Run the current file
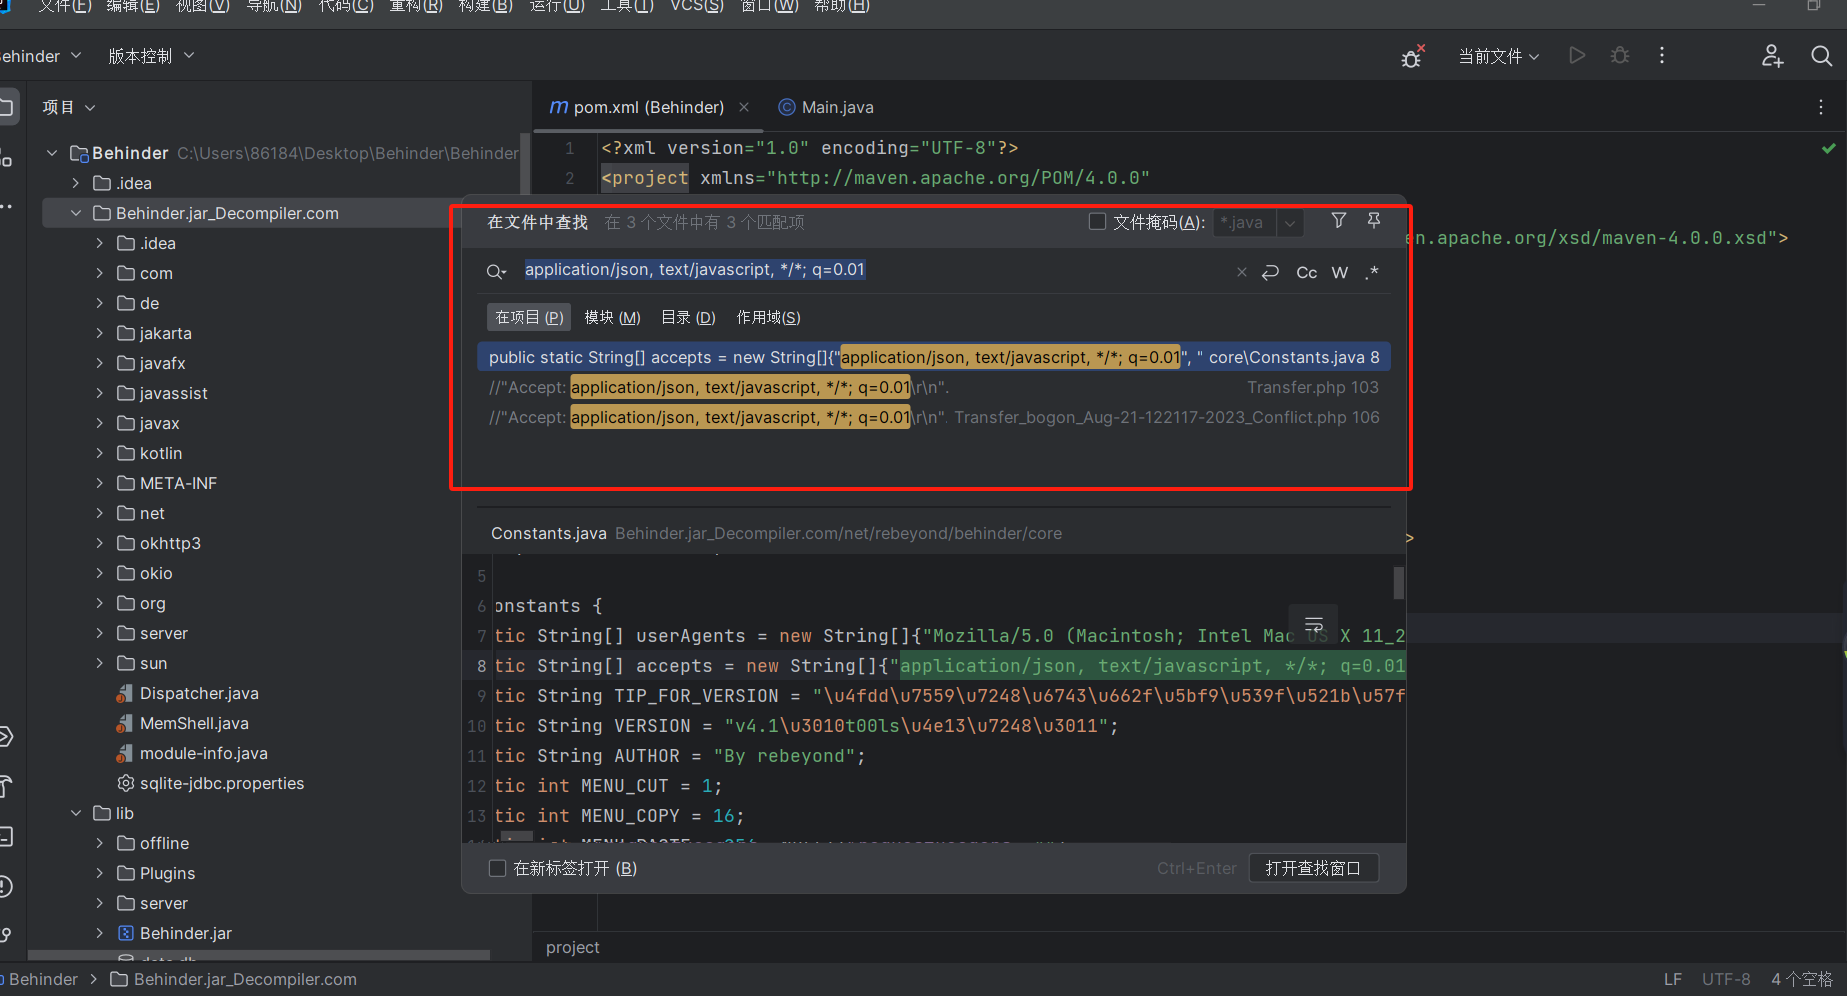This screenshot has width=1847, height=996. (x=1577, y=56)
